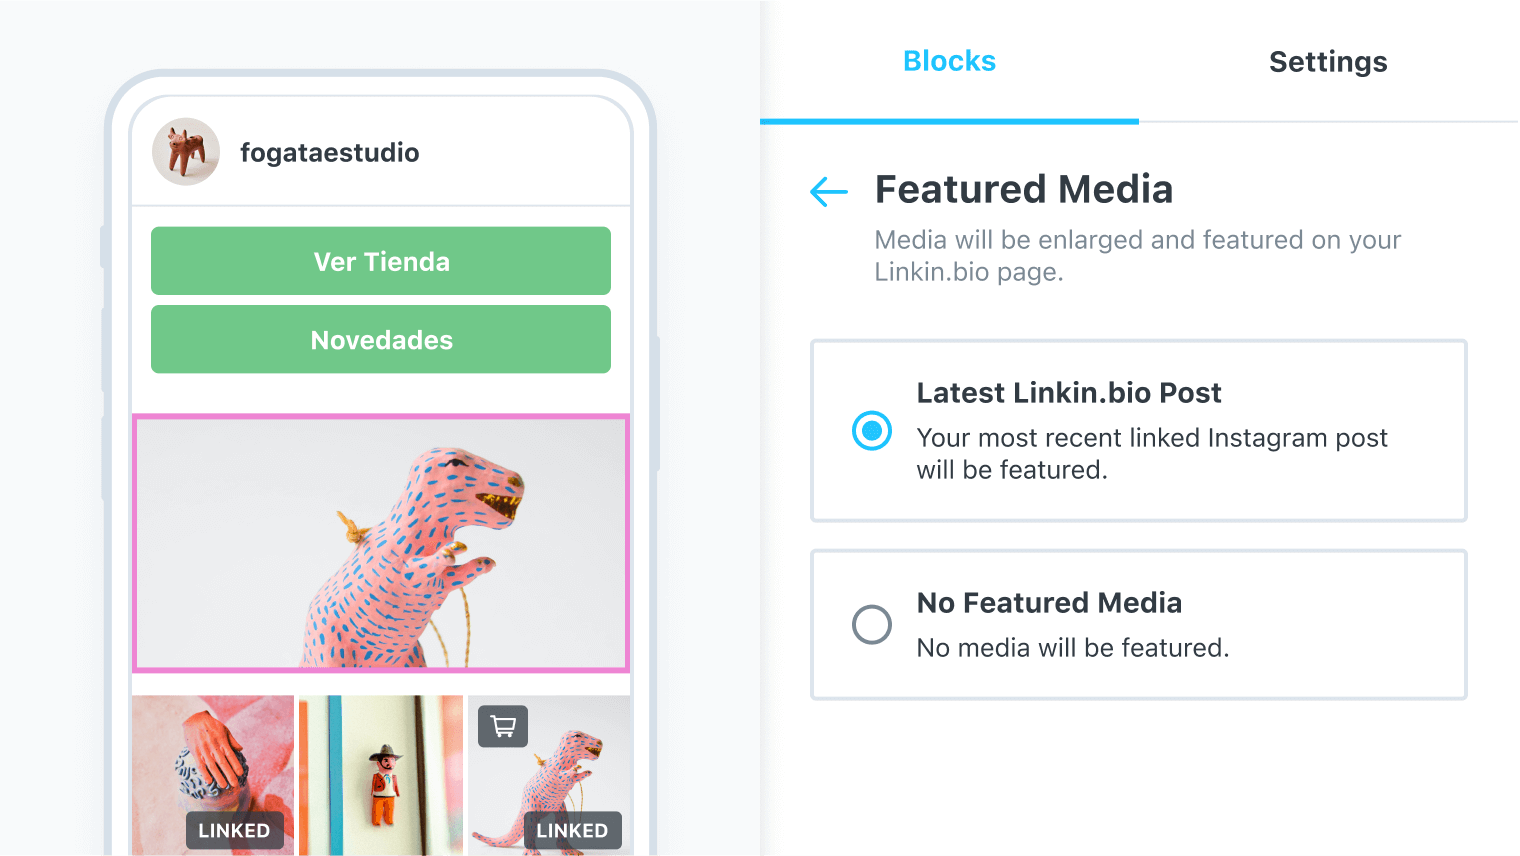The height and width of the screenshot is (856, 1520).
Task: Click the shopping cart icon on dinosaur thumbnail
Action: (x=503, y=726)
